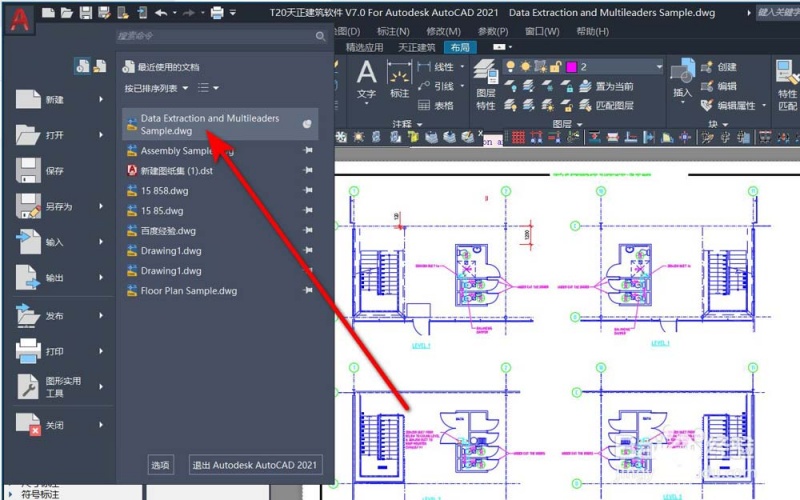Viewport: 800px width, 500px height.
Task: Show recent documents view icon
Action: pyautogui.click(x=82, y=66)
